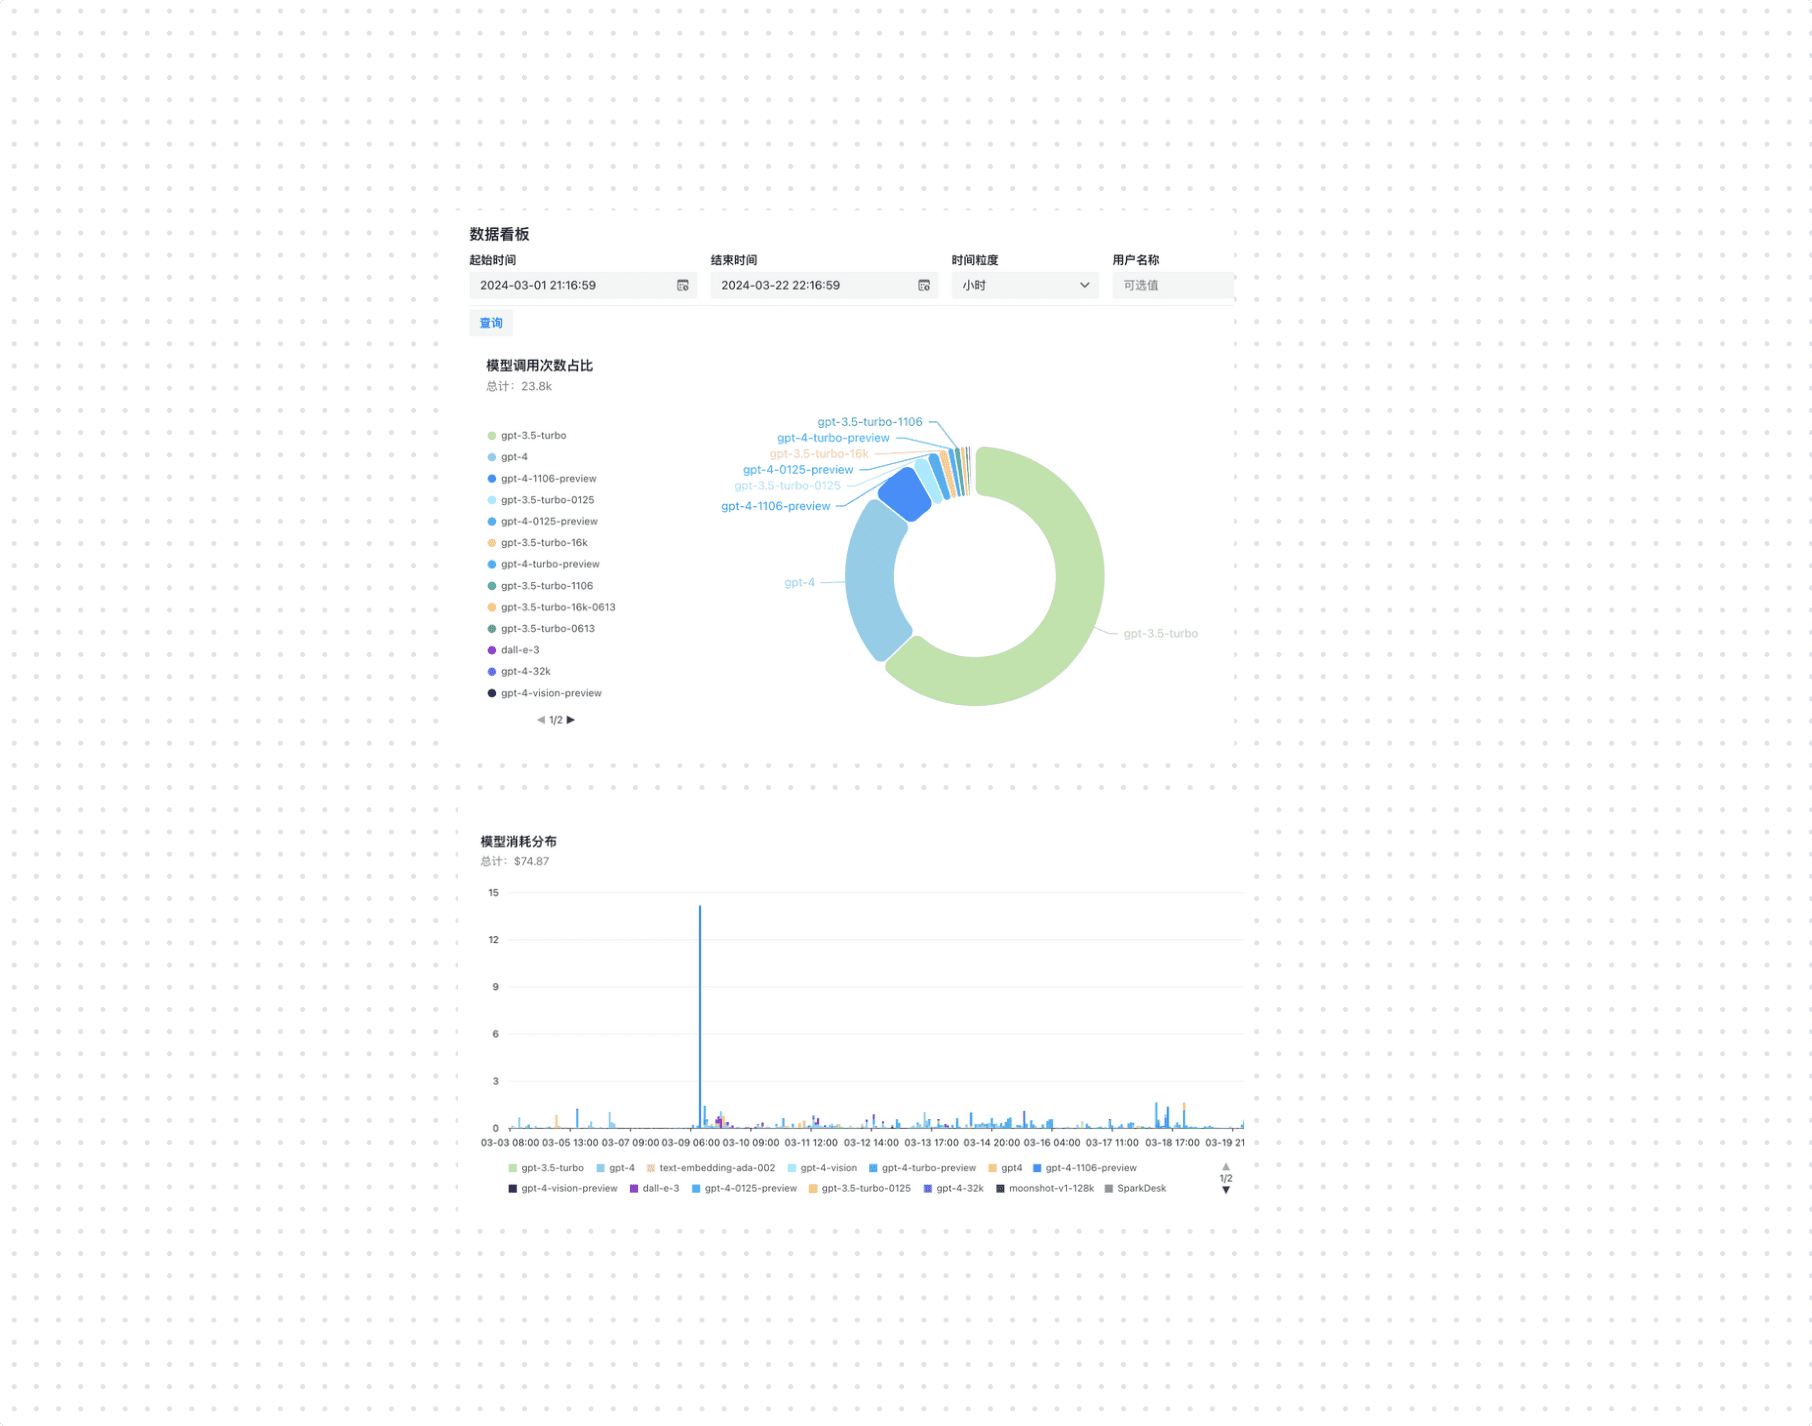Toggle gpt-4-1106-preview in the pie legend
The height and width of the screenshot is (1426, 1812).
pos(542,479)
